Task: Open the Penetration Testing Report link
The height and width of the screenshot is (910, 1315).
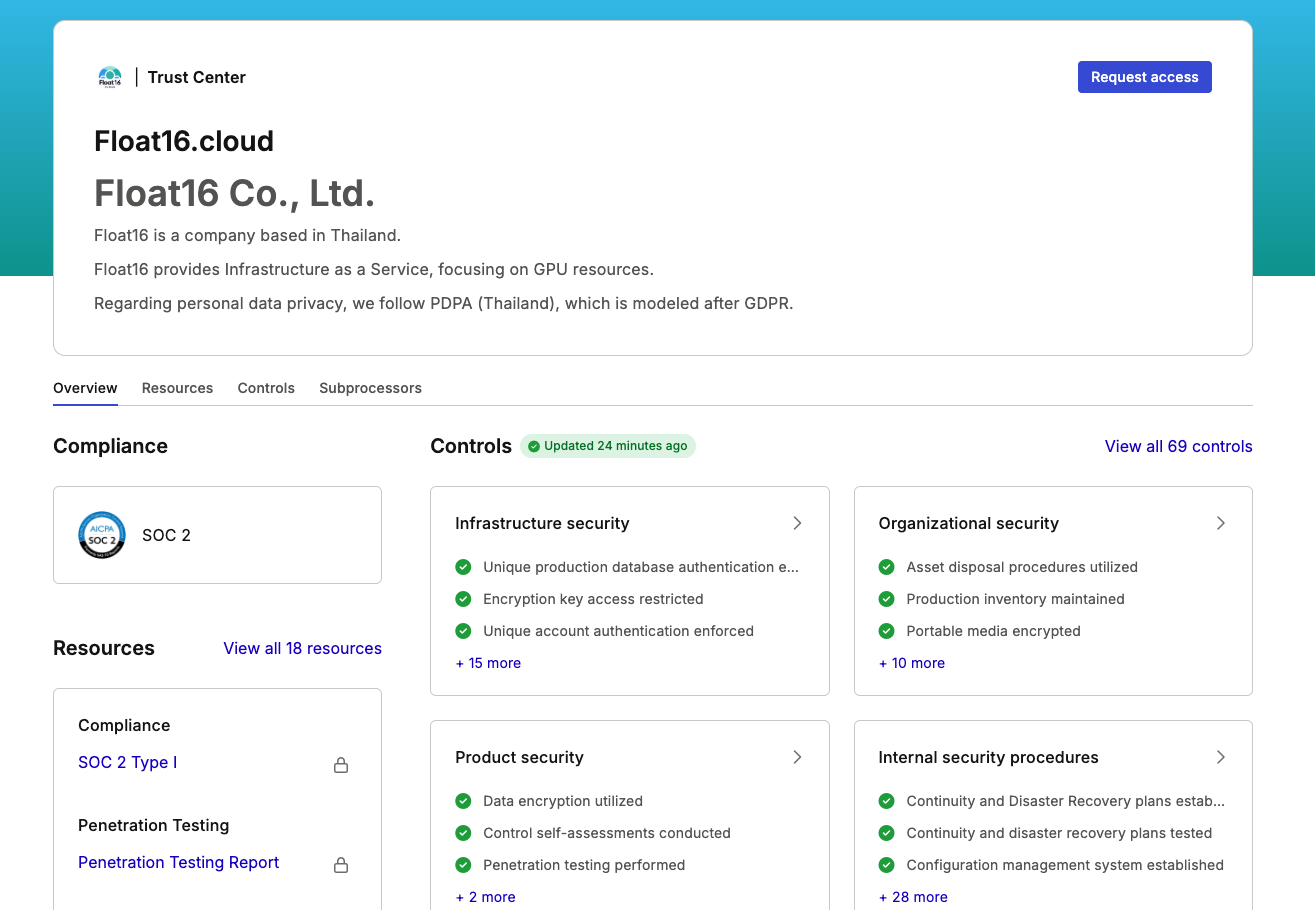Action: point(178,862)
